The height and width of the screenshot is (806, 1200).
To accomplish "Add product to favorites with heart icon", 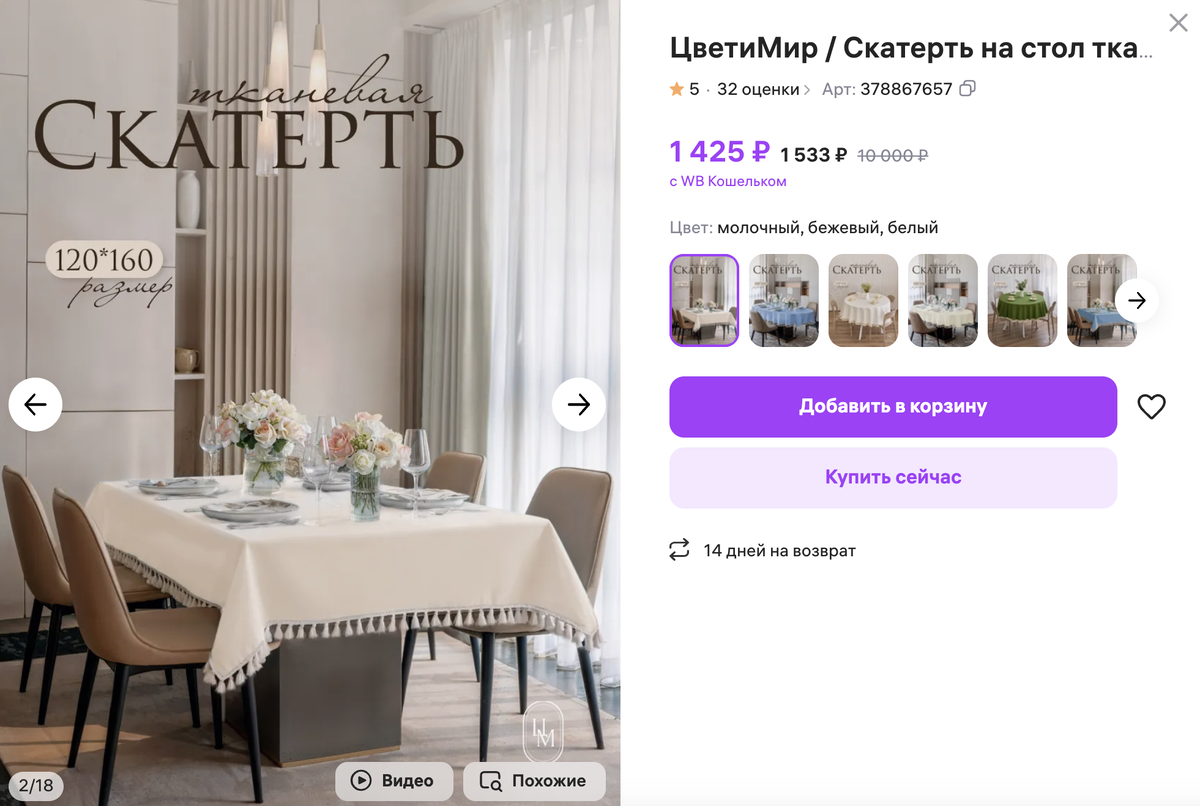I will (1152, 407).
